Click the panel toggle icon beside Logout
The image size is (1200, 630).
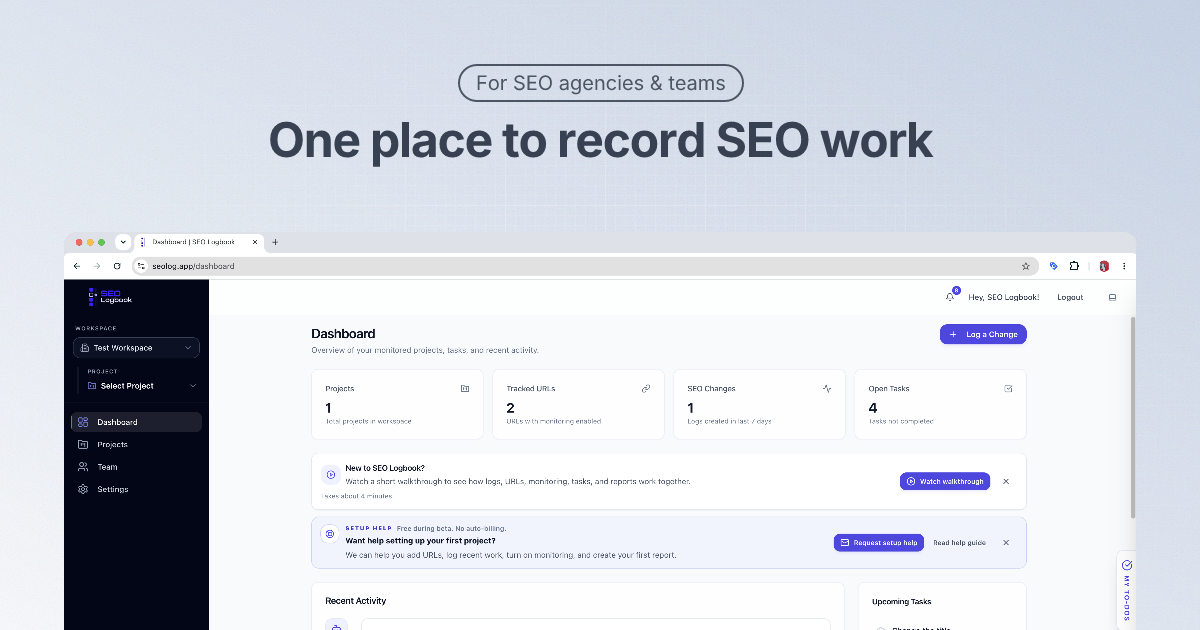(1112, 297)
